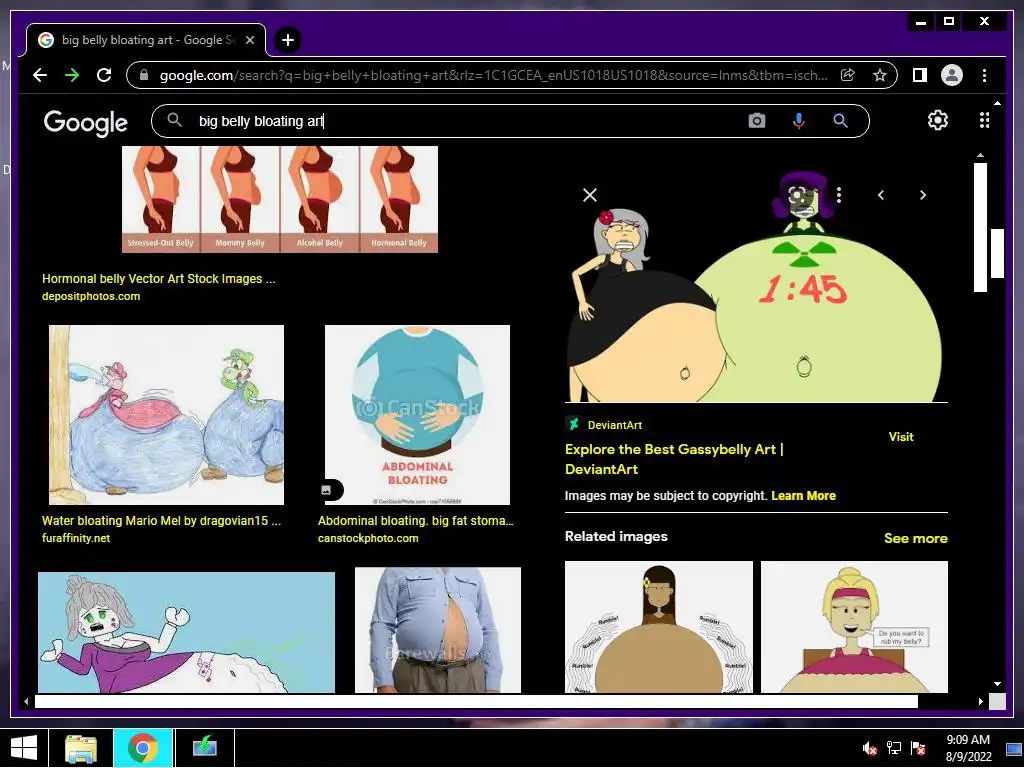Open File Explorer from the taskbar
The width and height of the screenshot is (1024, 768).
[x=81, y=748]
